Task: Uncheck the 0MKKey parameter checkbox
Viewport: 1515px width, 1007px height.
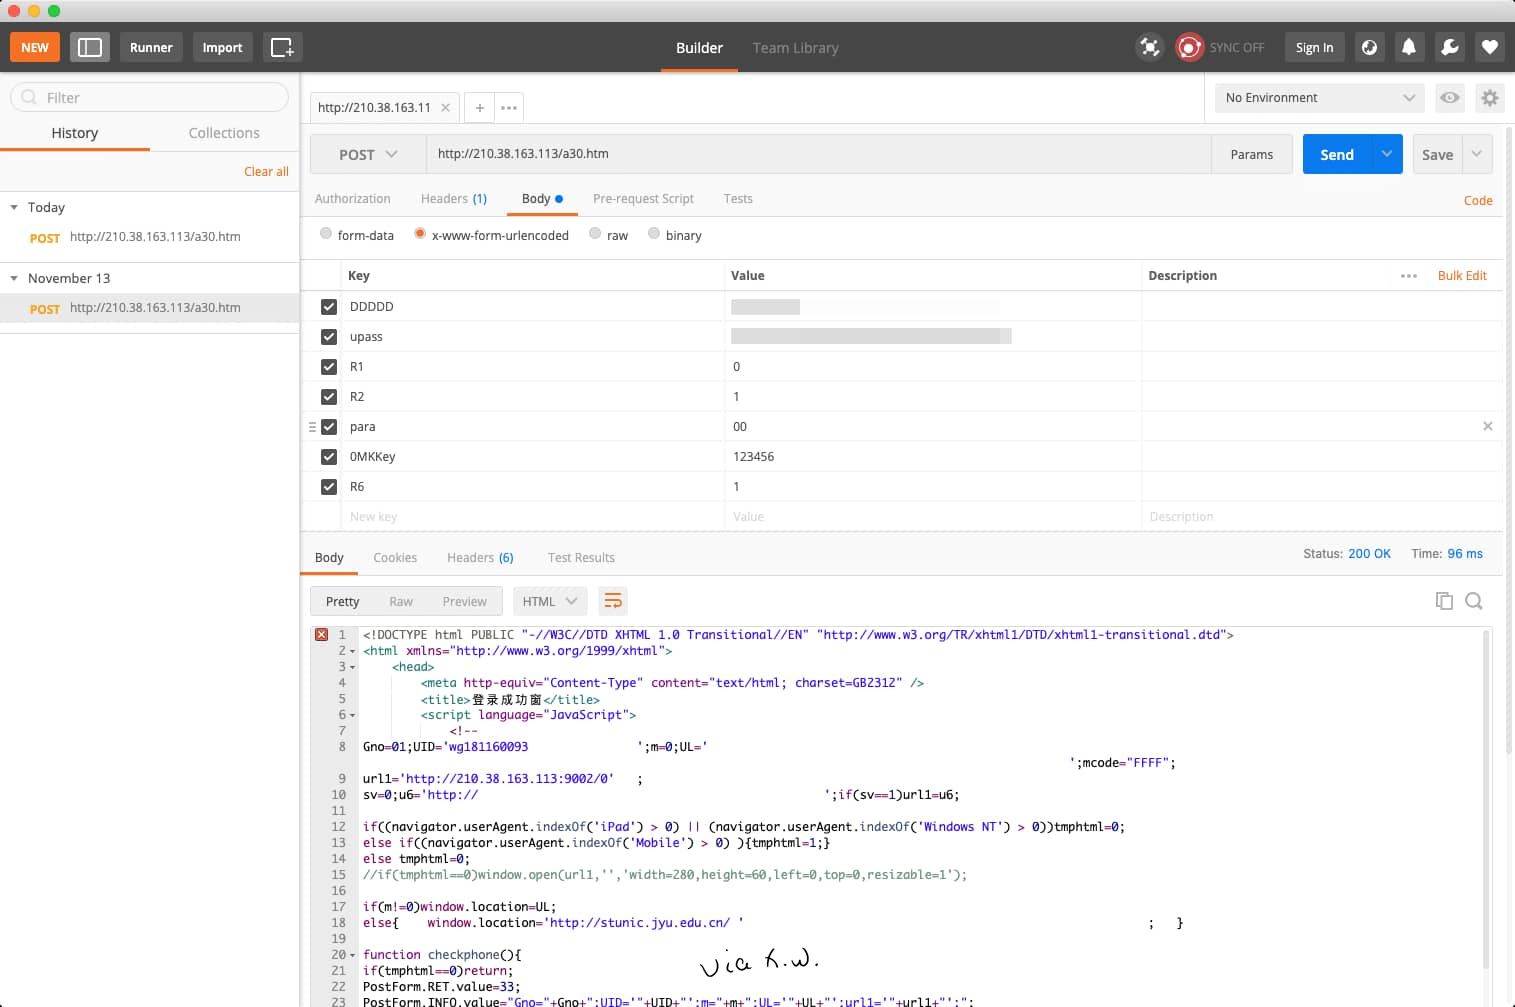Action: (329, 457)
